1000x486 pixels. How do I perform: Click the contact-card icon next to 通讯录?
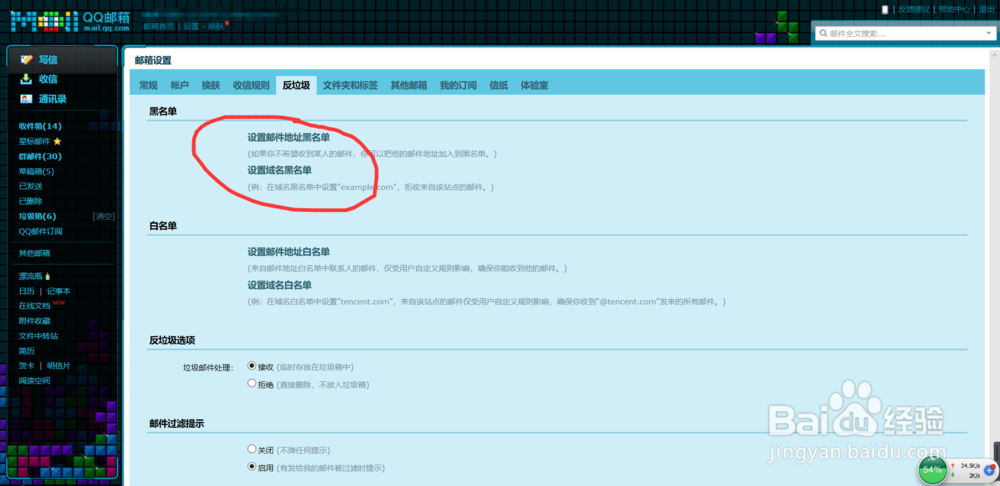click(26, 99)
